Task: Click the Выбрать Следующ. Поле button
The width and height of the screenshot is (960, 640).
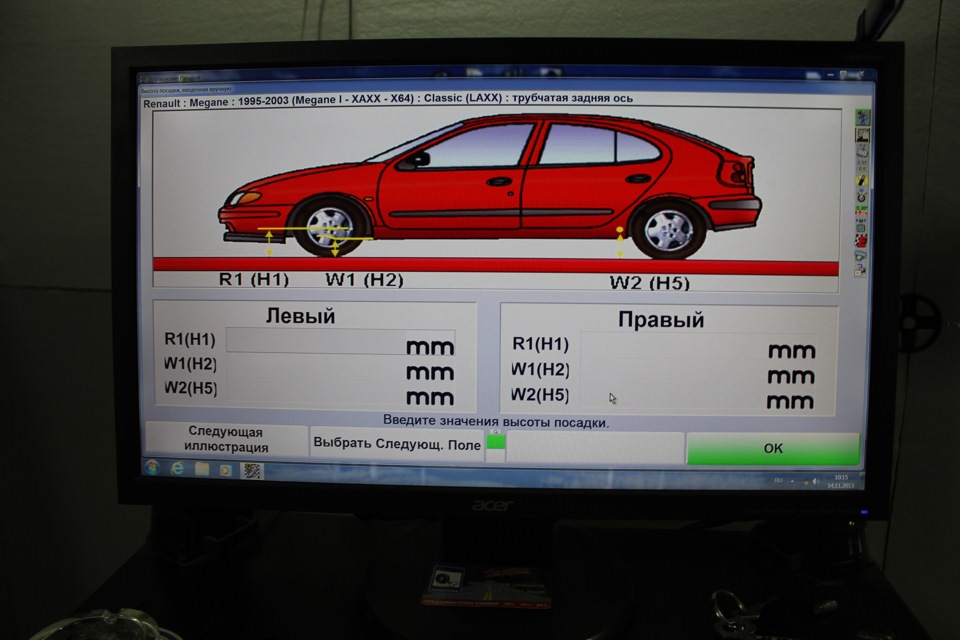Action: click(x=397, y=443)
